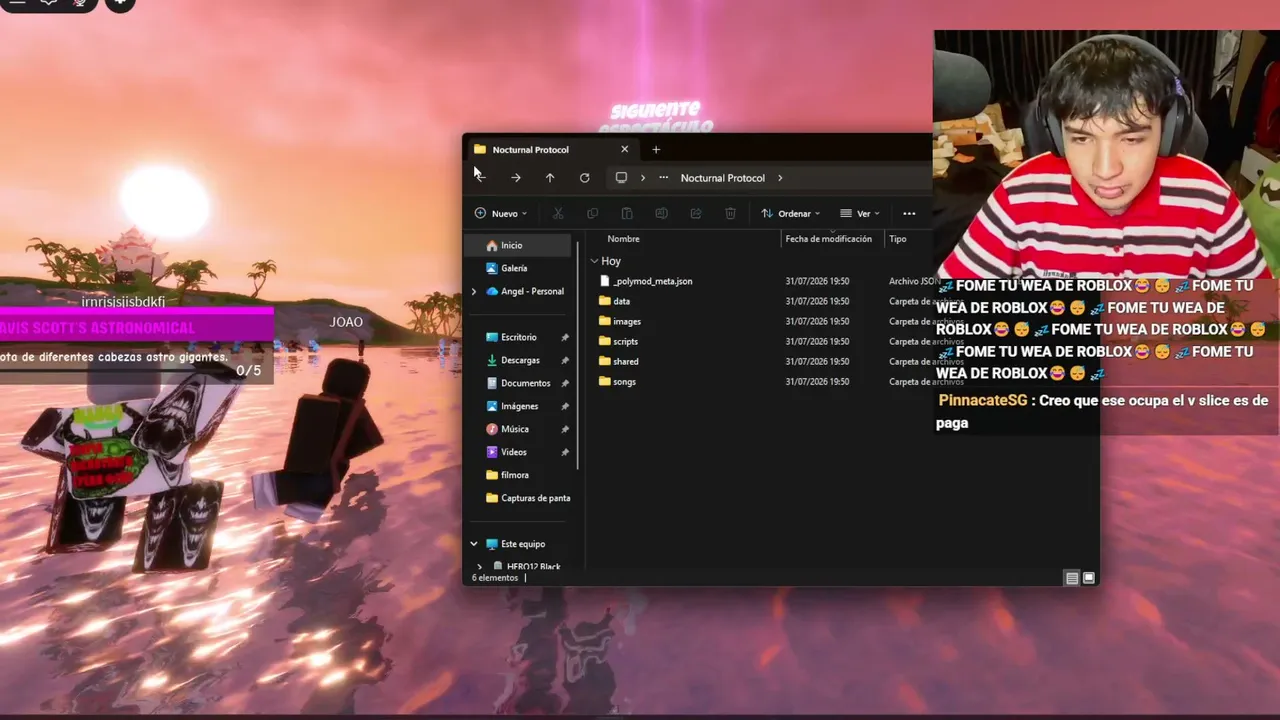The width and height of the screenshot is (1280, 720).
Task: Open Videos in quick access
Action: click(514, 452)
